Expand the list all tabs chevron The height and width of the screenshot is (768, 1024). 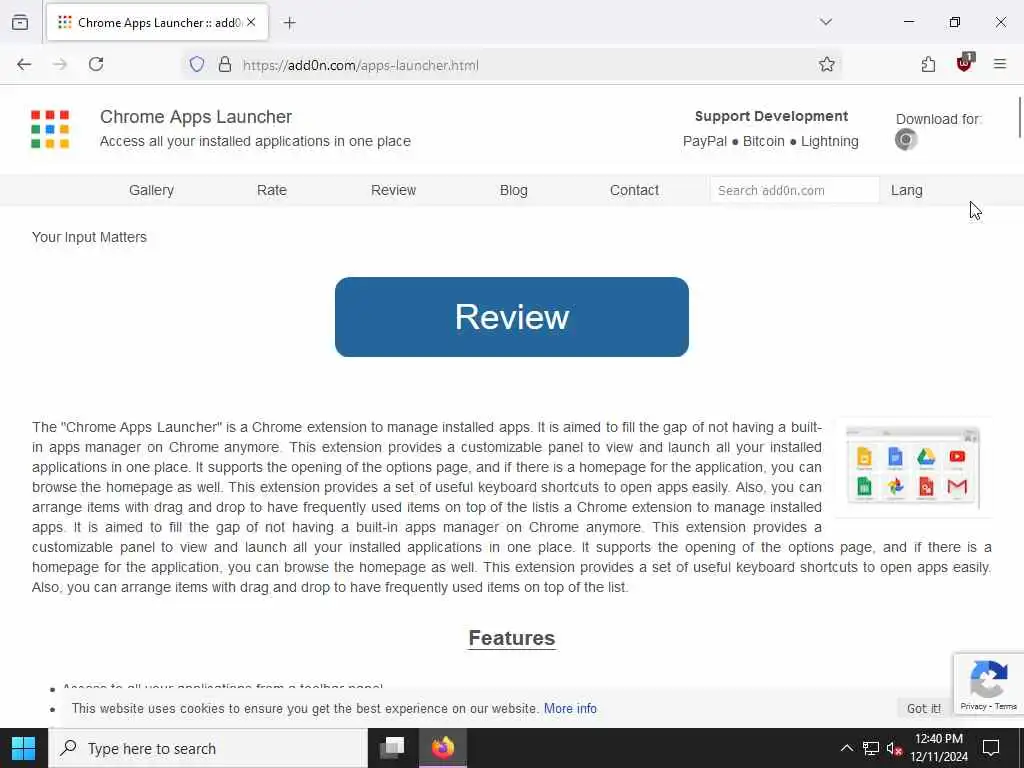click(x=825, y=22)
